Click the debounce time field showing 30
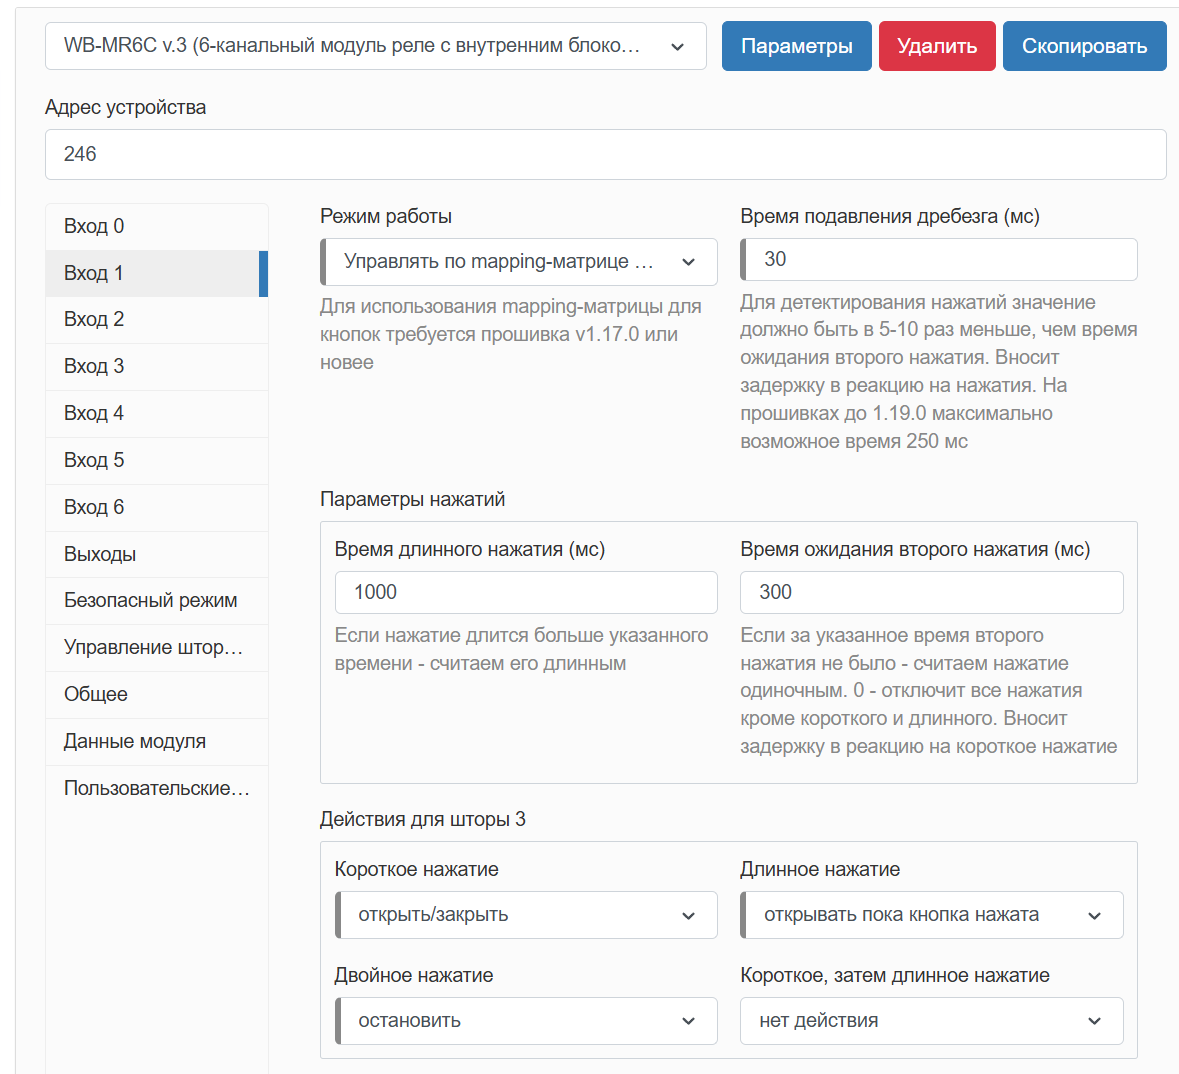 [940, 260]
